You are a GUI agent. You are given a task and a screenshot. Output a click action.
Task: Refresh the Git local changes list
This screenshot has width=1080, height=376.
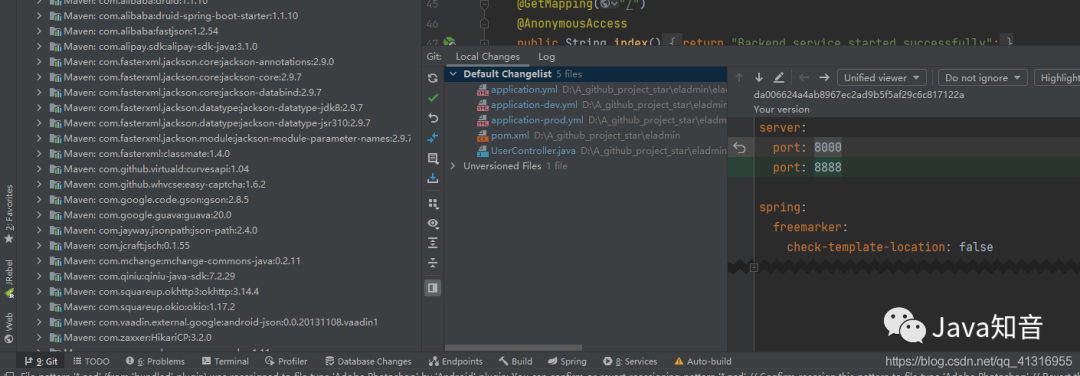[x=433, y=78]
